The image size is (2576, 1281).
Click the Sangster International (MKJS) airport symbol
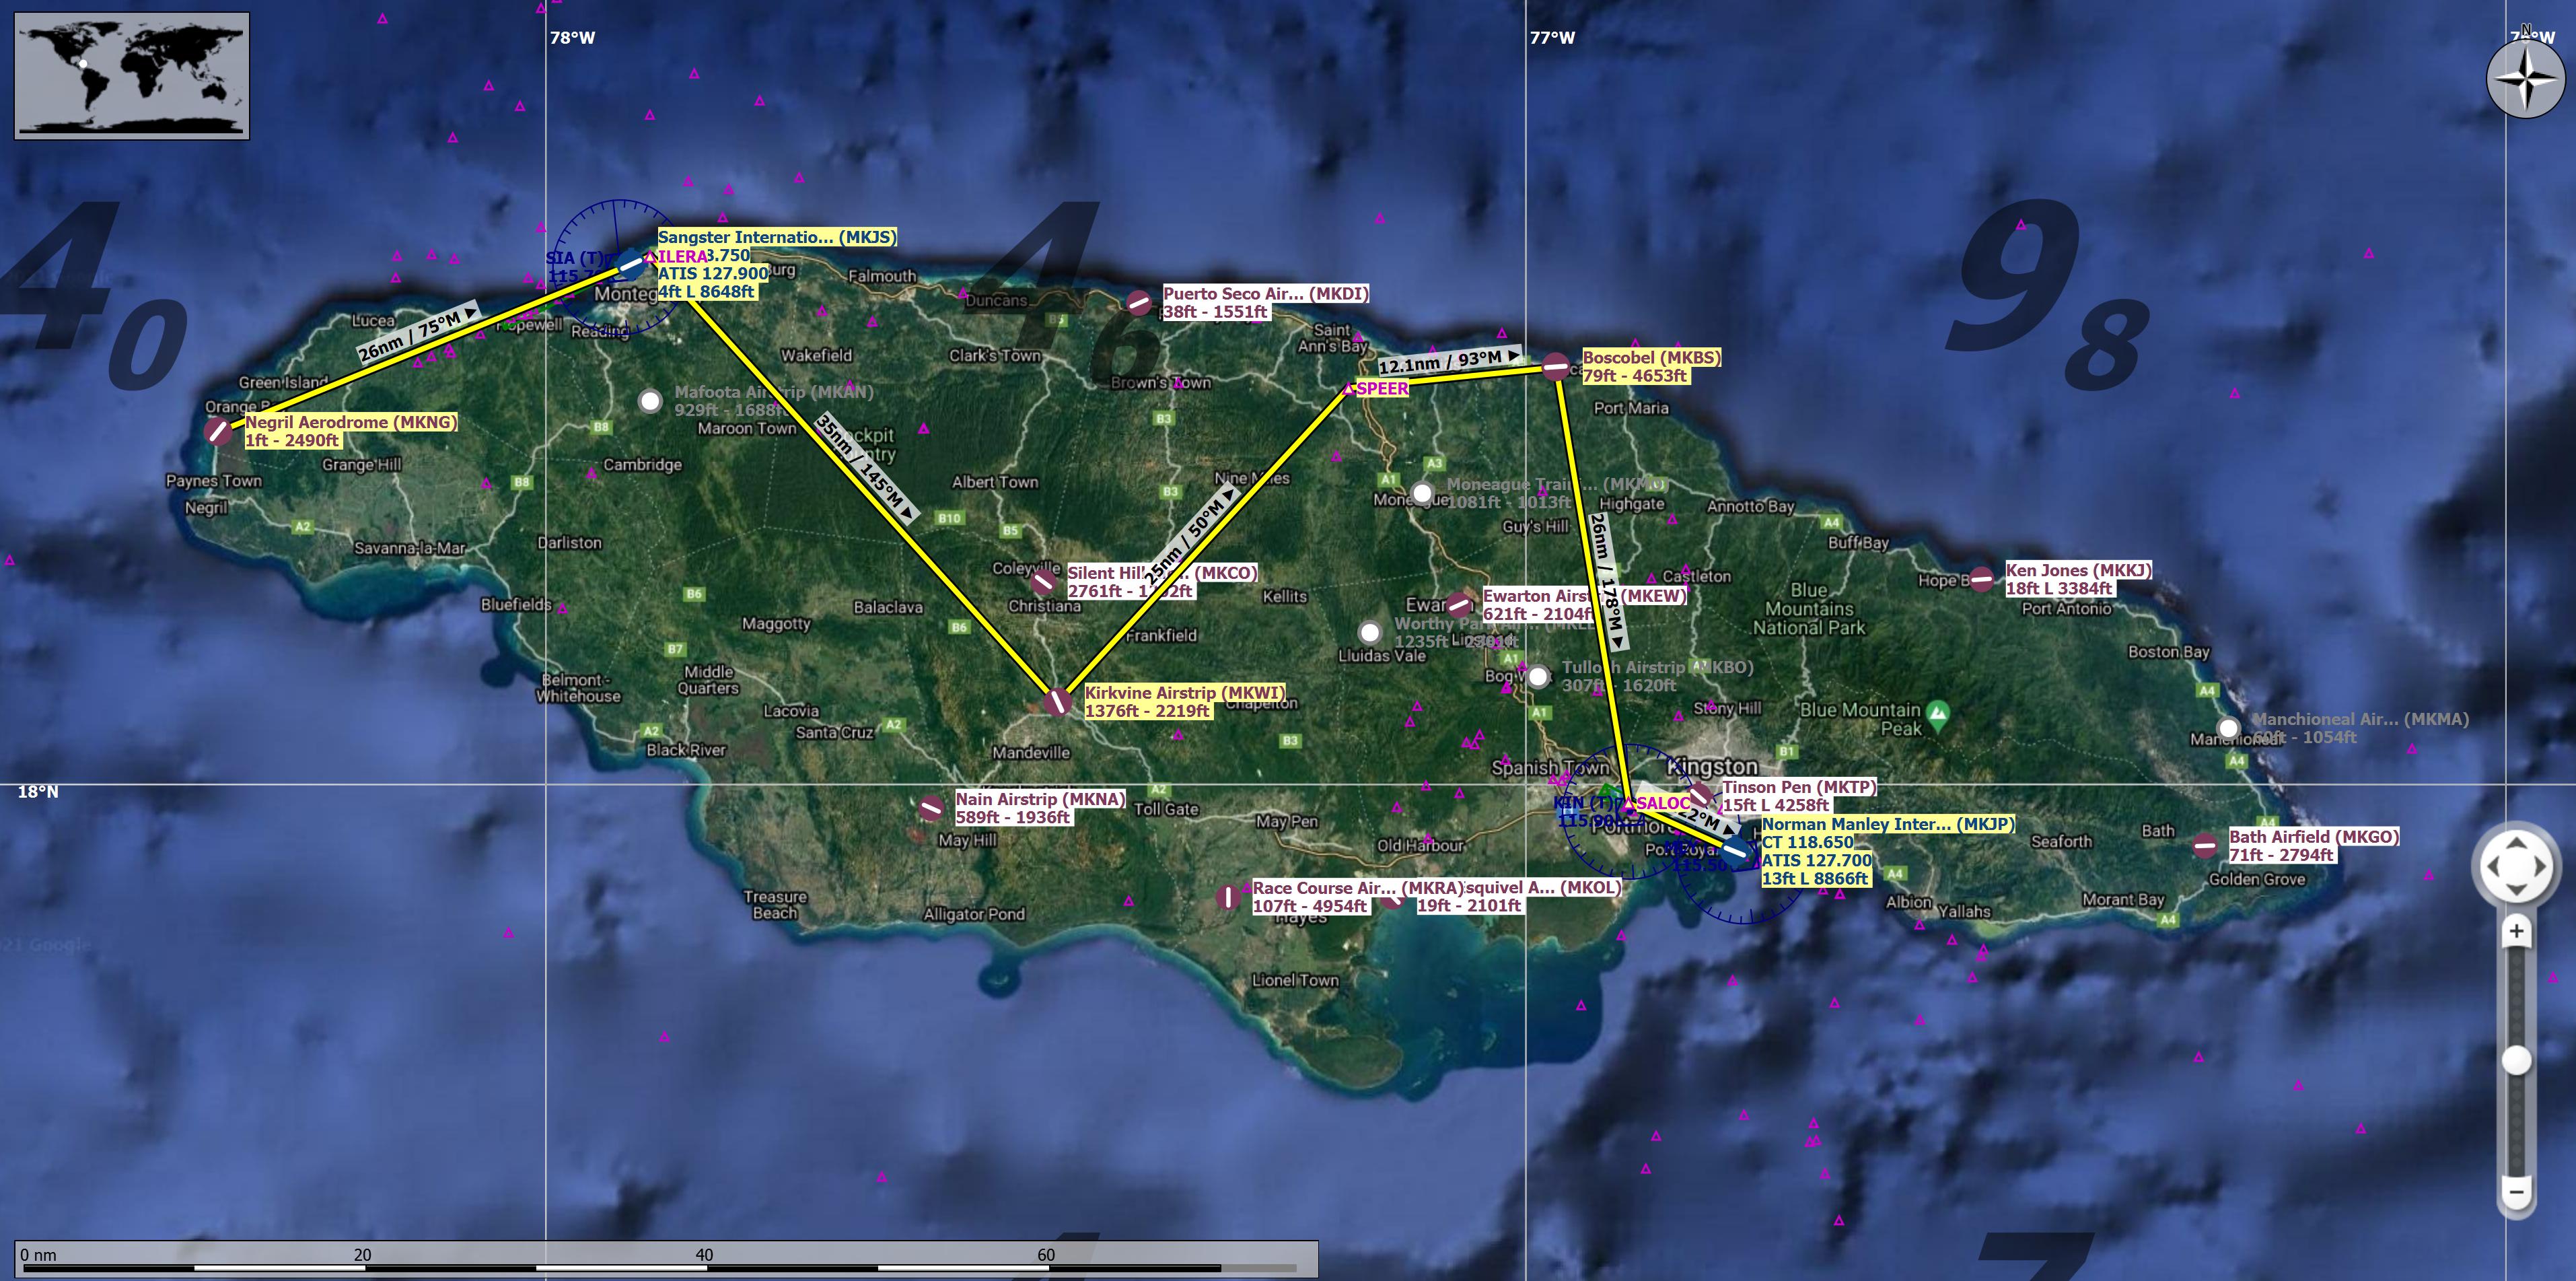pyautogui.click(x=632, y=265)
